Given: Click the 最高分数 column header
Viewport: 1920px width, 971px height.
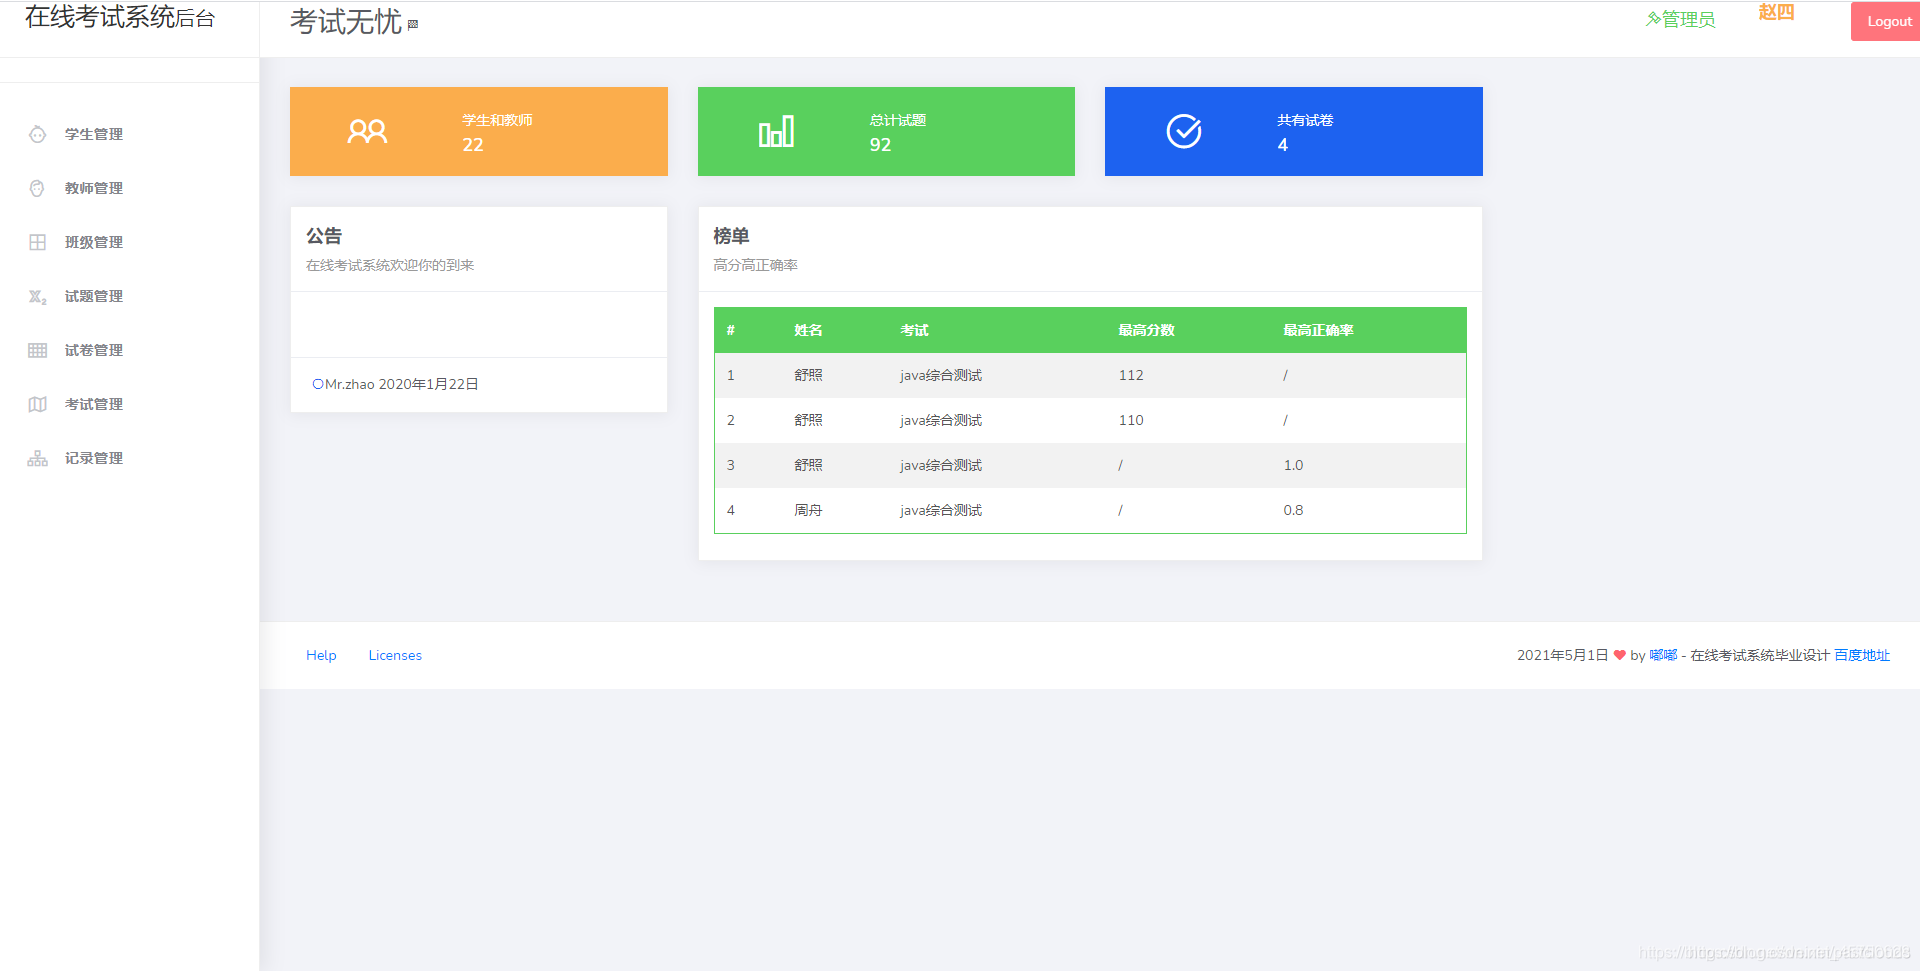Looking at the screenshot, I should tap(1146, 330).
